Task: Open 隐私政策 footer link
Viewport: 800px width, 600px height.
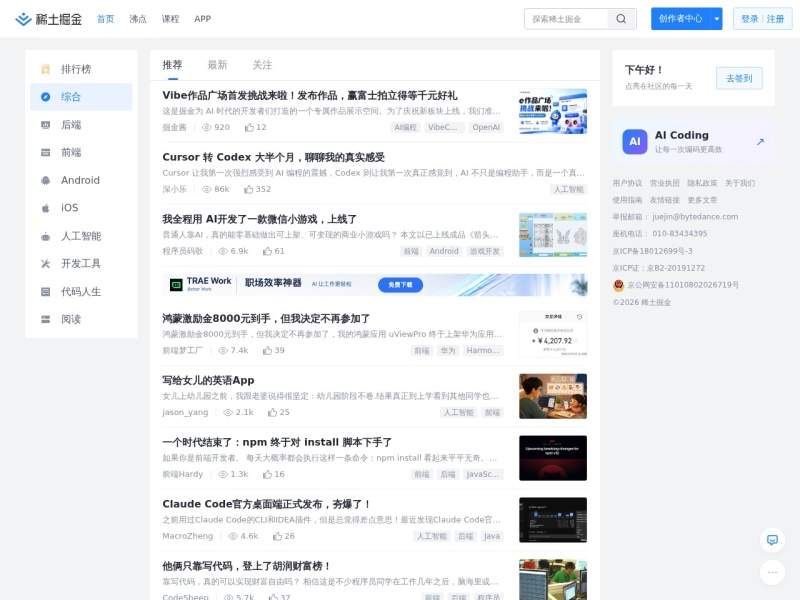Action: click(x=702, y=183)
